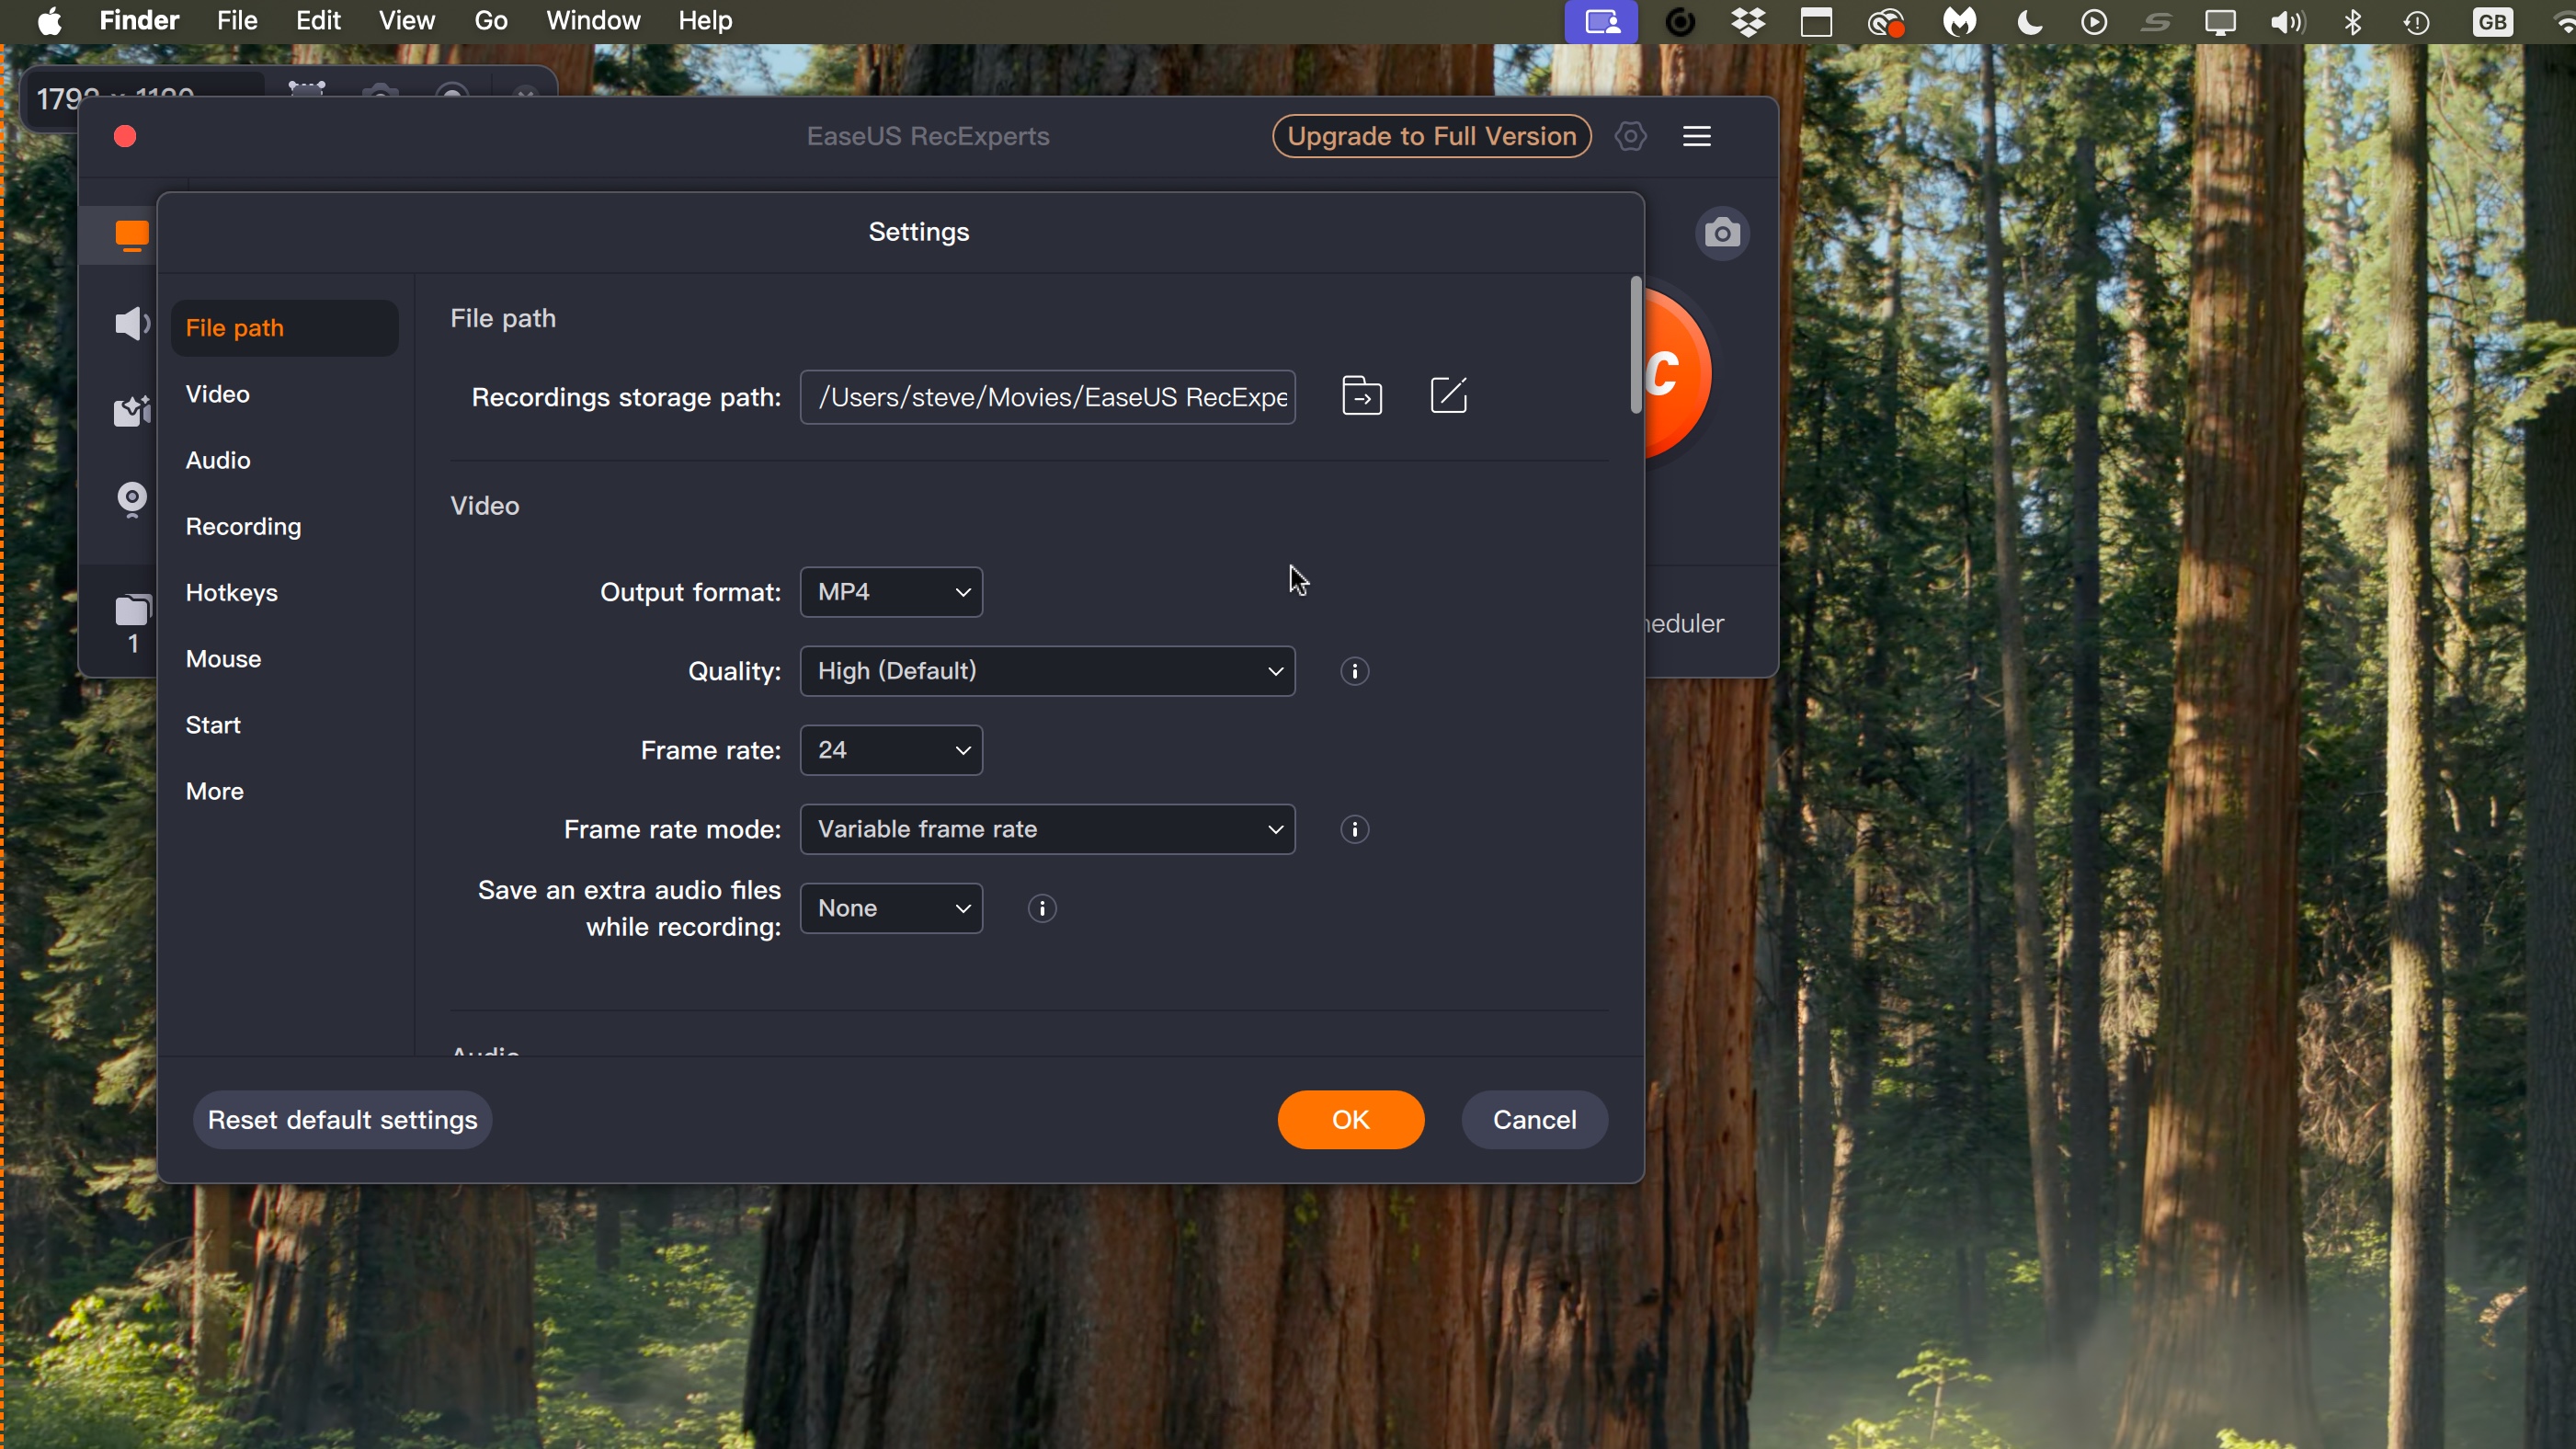Click the orange OK button
The image size is (2576, 1449).
pyautogui.click(x=1350, y=1120)
